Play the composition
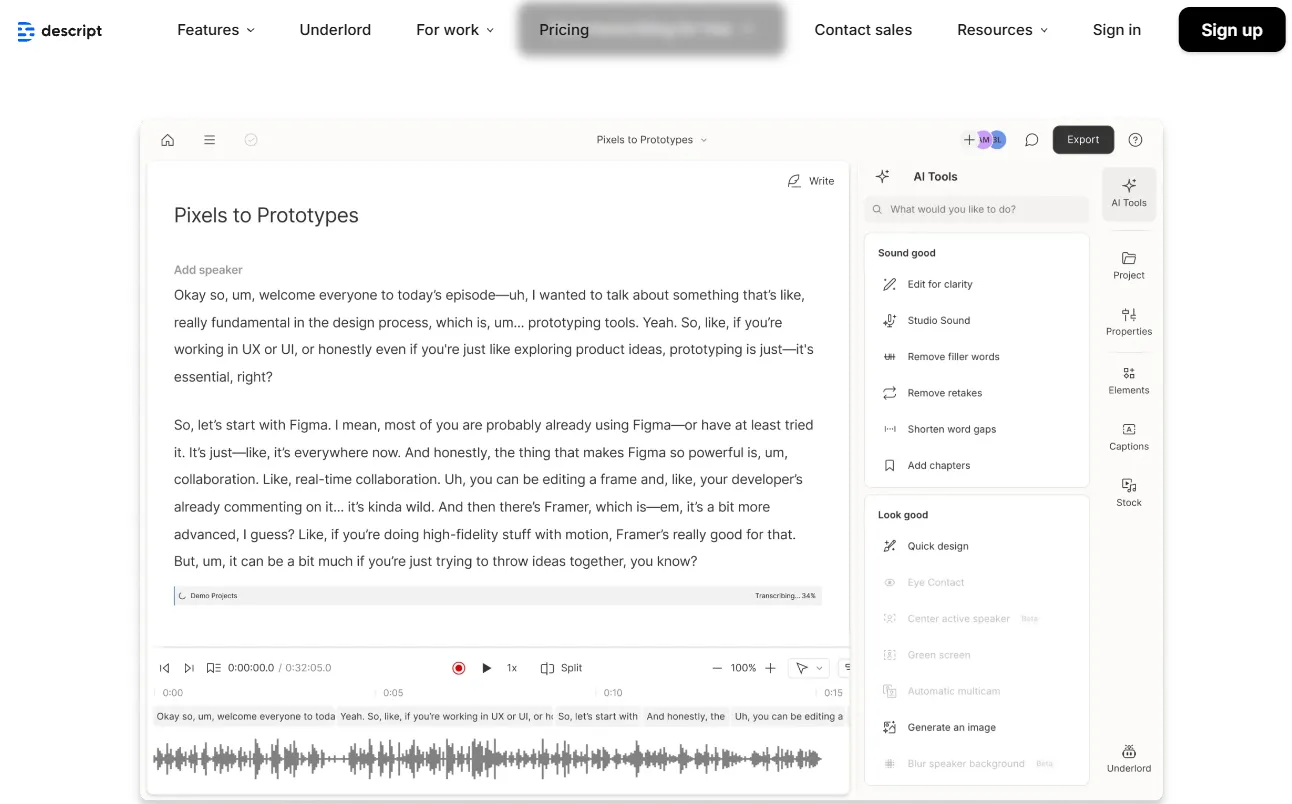Screen dimensions: 1292x804 [x=487, y=668]
